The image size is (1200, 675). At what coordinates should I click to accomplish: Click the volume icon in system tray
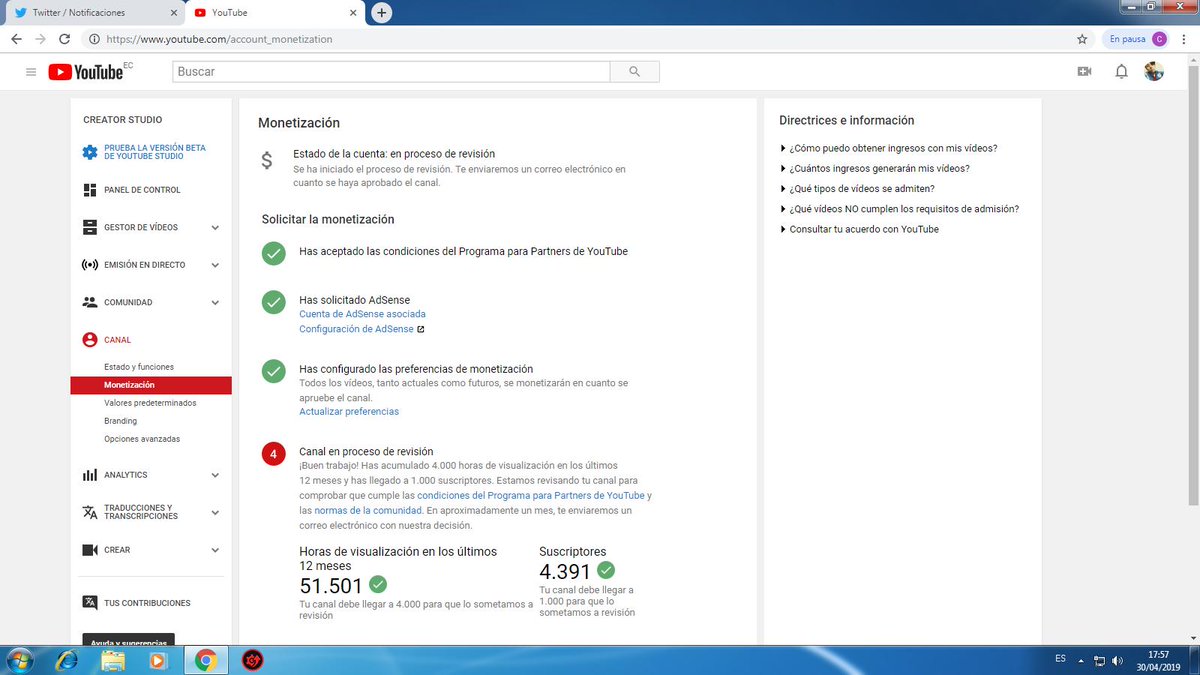1116,660
